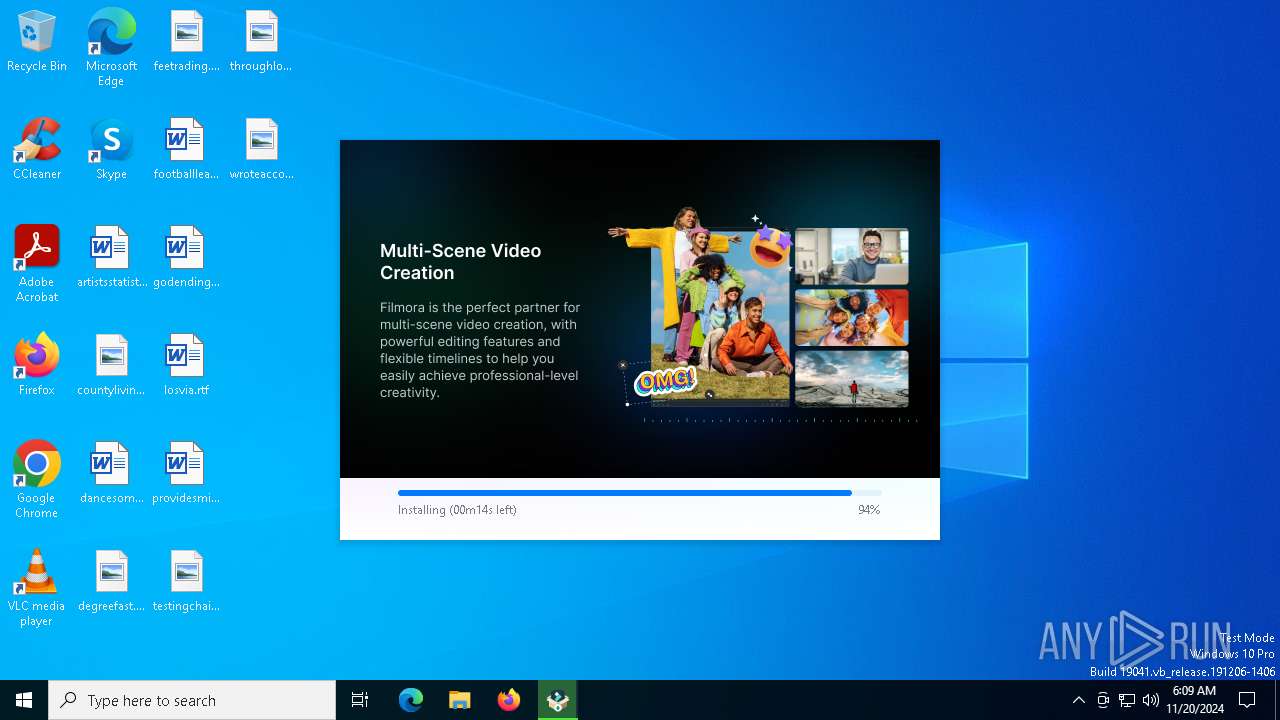Click the friends huddle circle thumbnail

pyautogui.click(x=852, y=317)
